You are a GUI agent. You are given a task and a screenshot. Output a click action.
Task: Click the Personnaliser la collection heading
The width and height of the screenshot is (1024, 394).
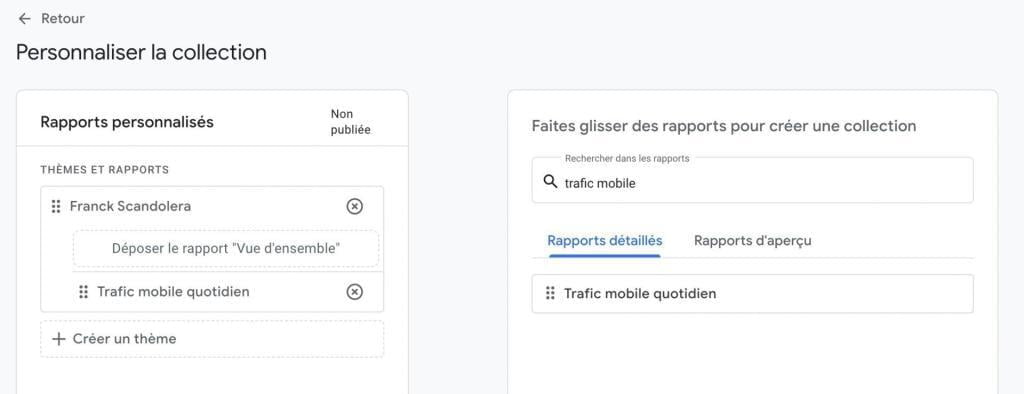coord(141,52)
